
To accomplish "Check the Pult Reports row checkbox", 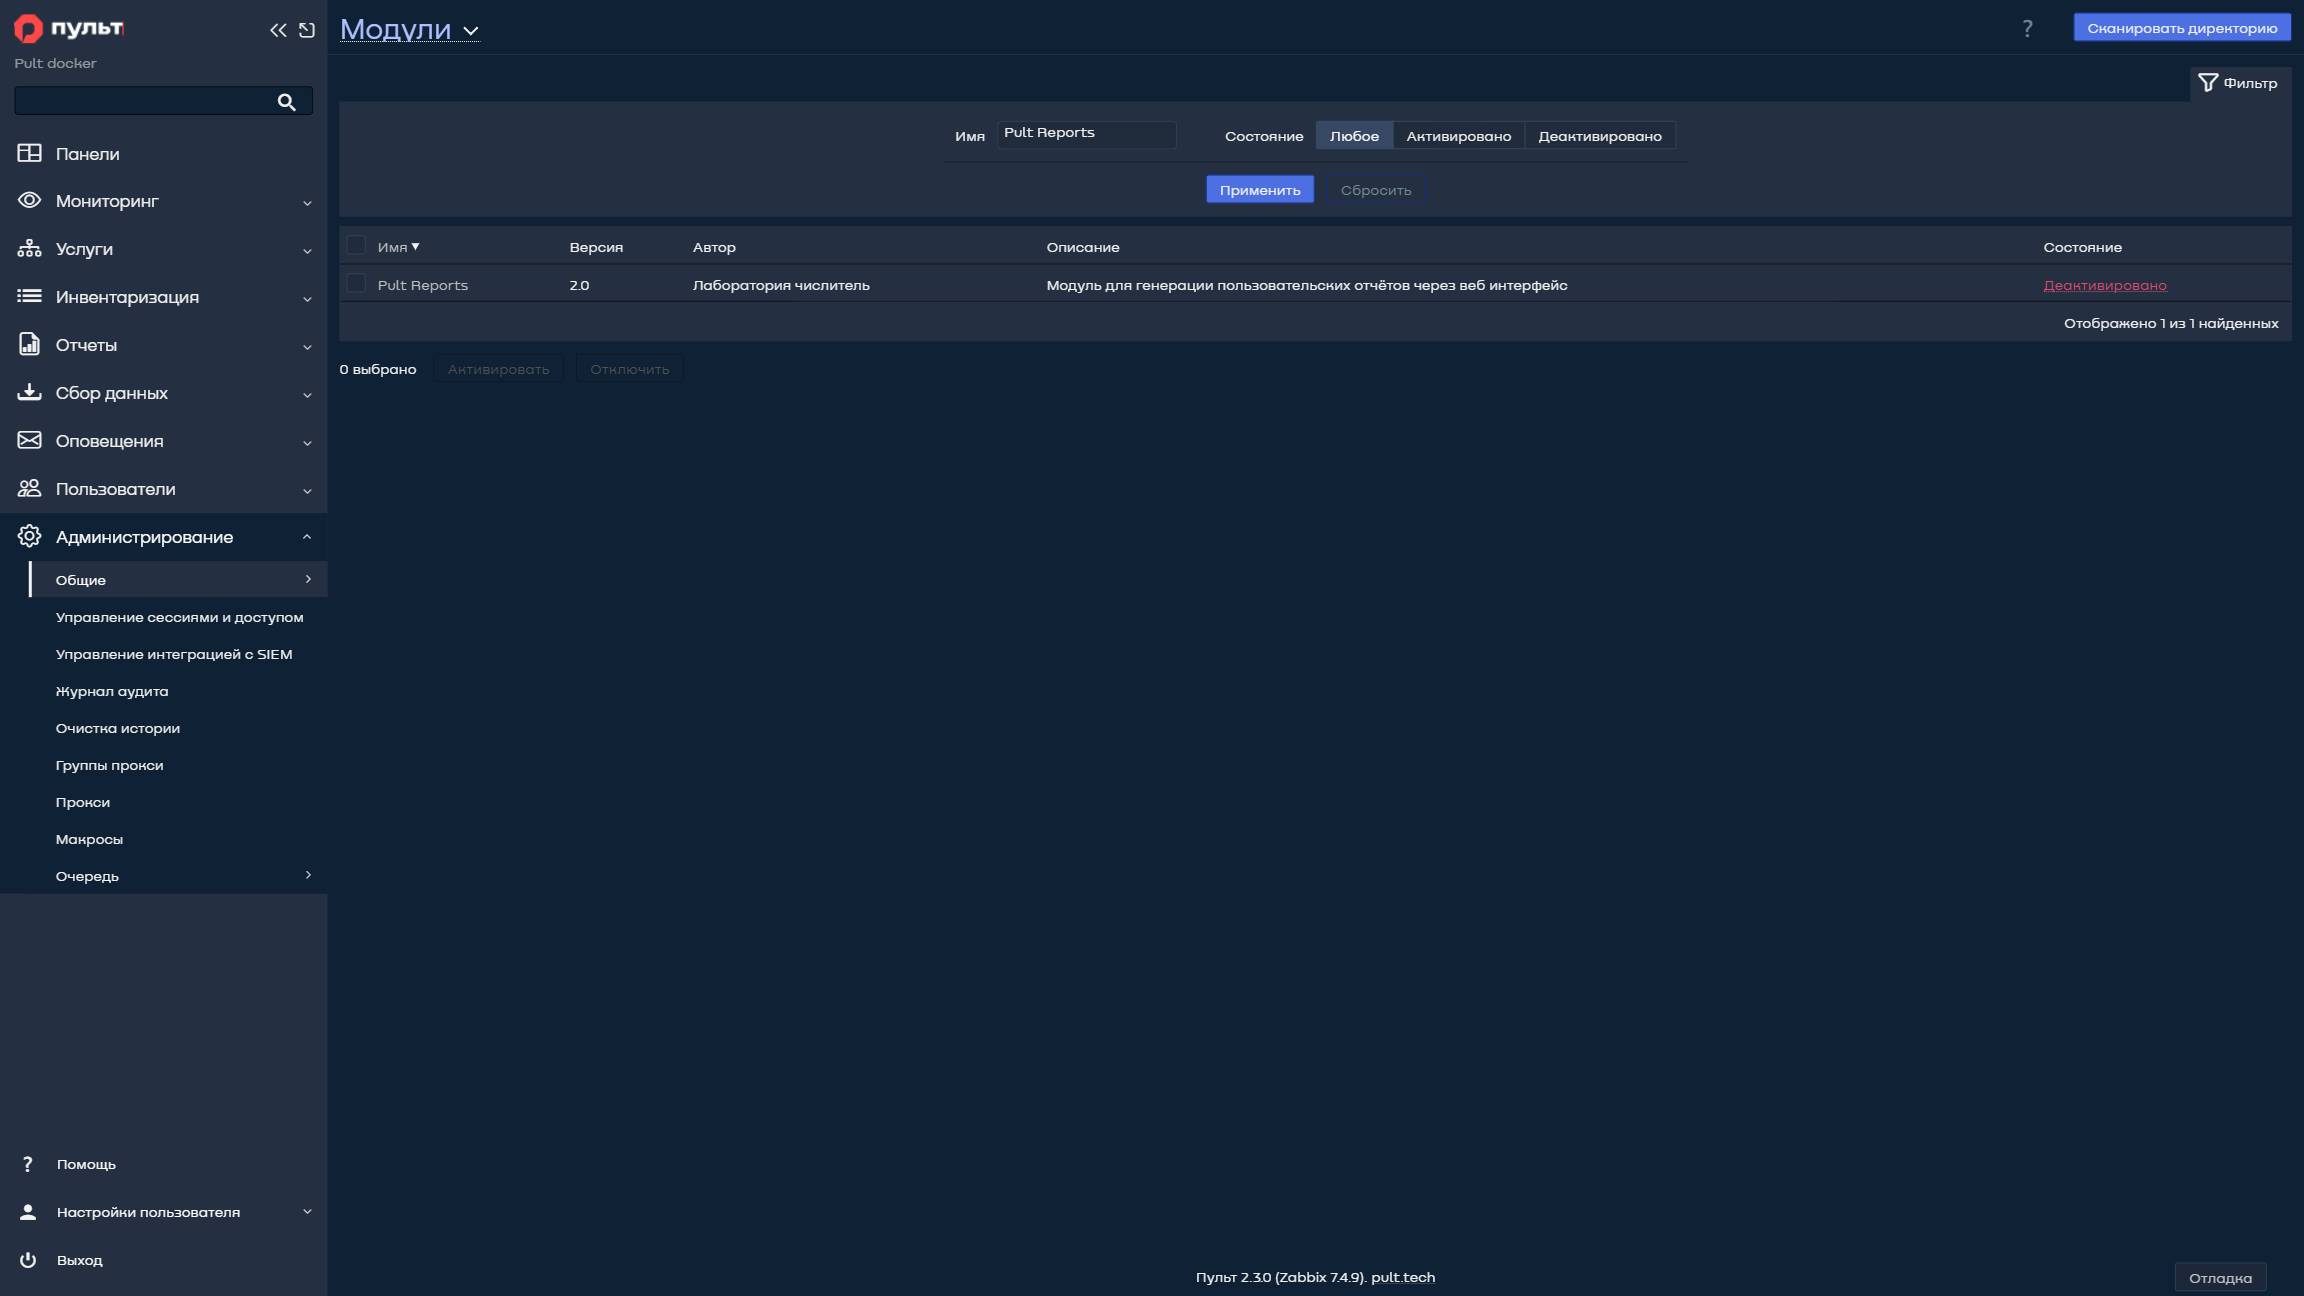I will [356, 283].
